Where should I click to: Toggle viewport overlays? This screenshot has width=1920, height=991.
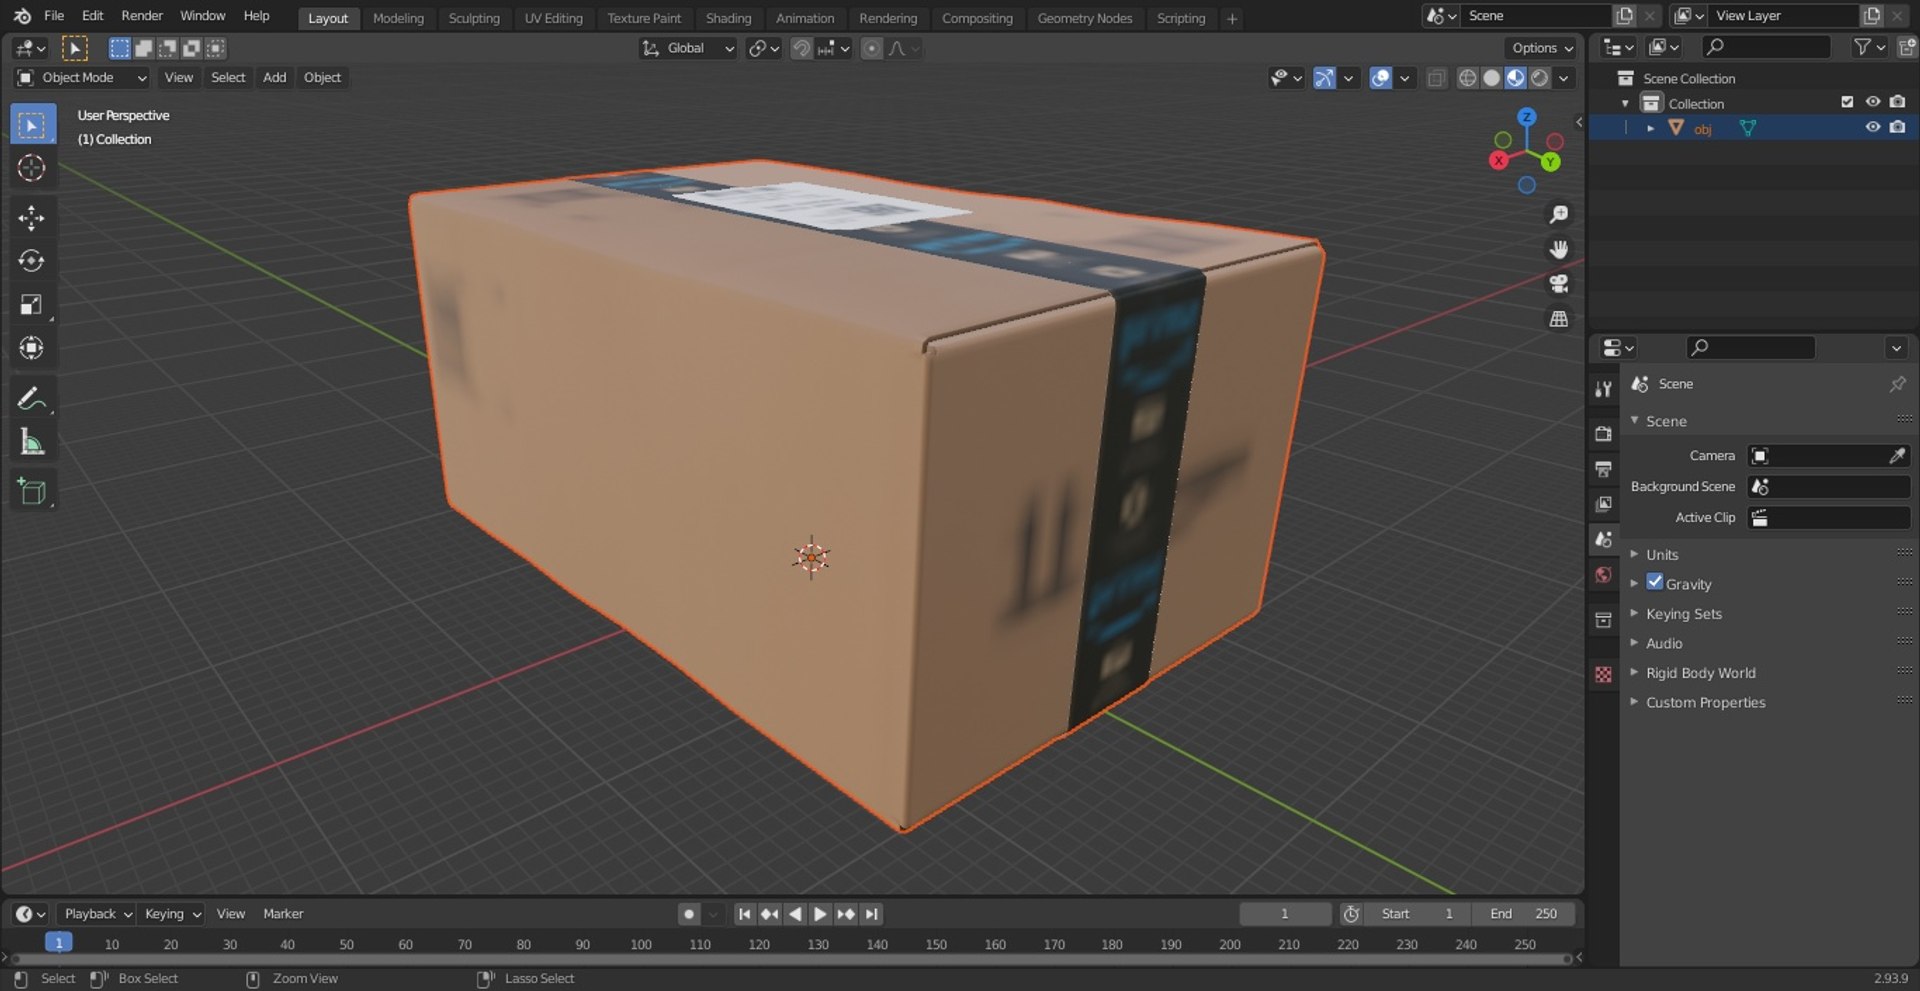point(1380,78)
